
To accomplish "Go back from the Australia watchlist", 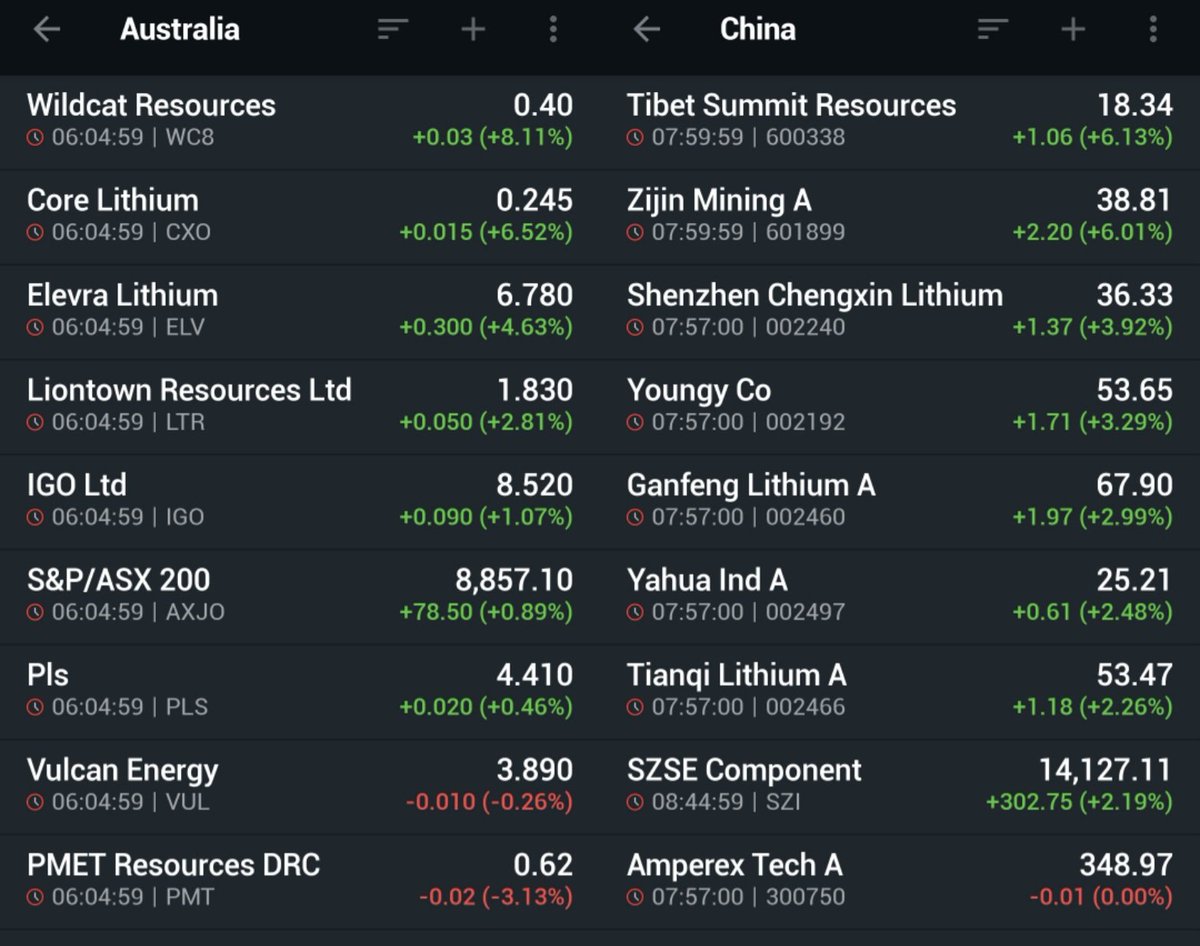I will click(x=47, y=30).
